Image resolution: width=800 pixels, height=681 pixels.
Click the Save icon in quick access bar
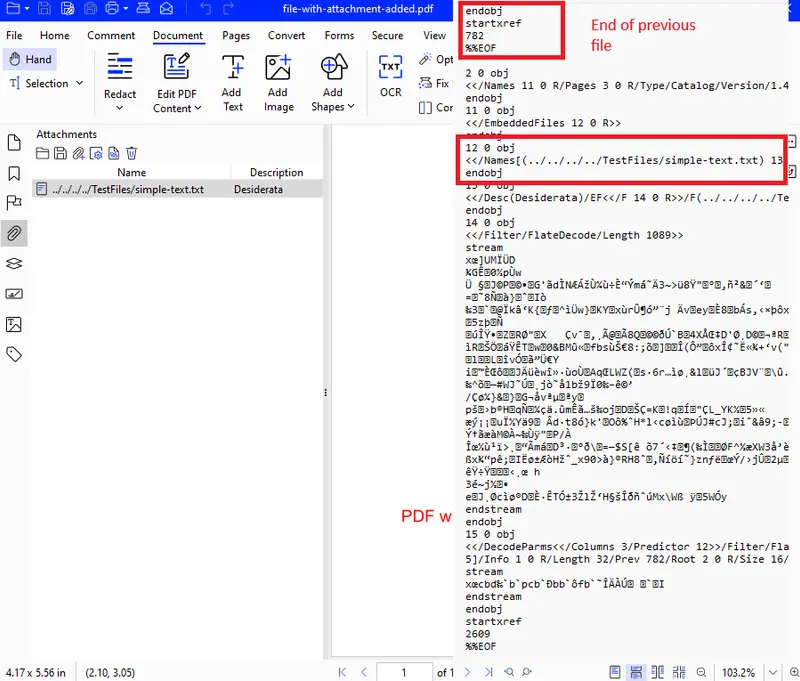tap(44, 8)
